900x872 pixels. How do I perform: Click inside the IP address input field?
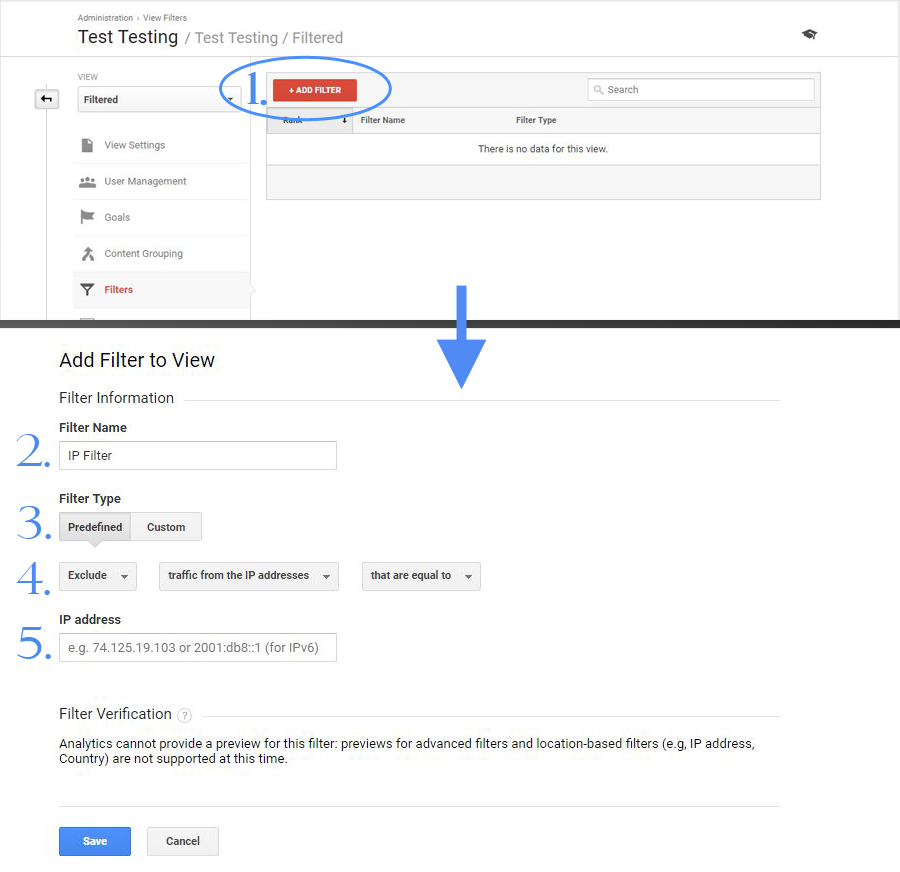tap(197, 647)
